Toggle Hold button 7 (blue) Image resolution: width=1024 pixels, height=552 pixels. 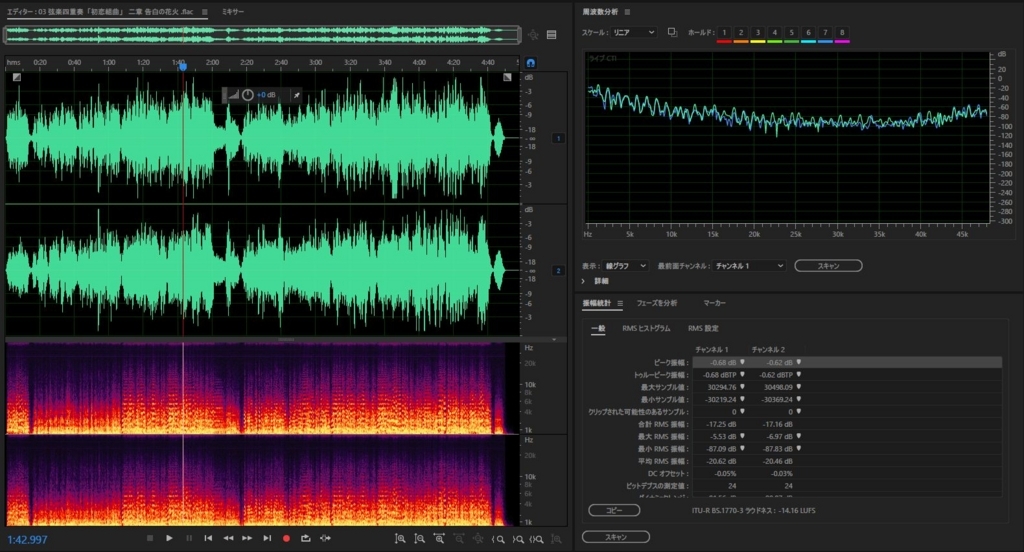point(825,33)
